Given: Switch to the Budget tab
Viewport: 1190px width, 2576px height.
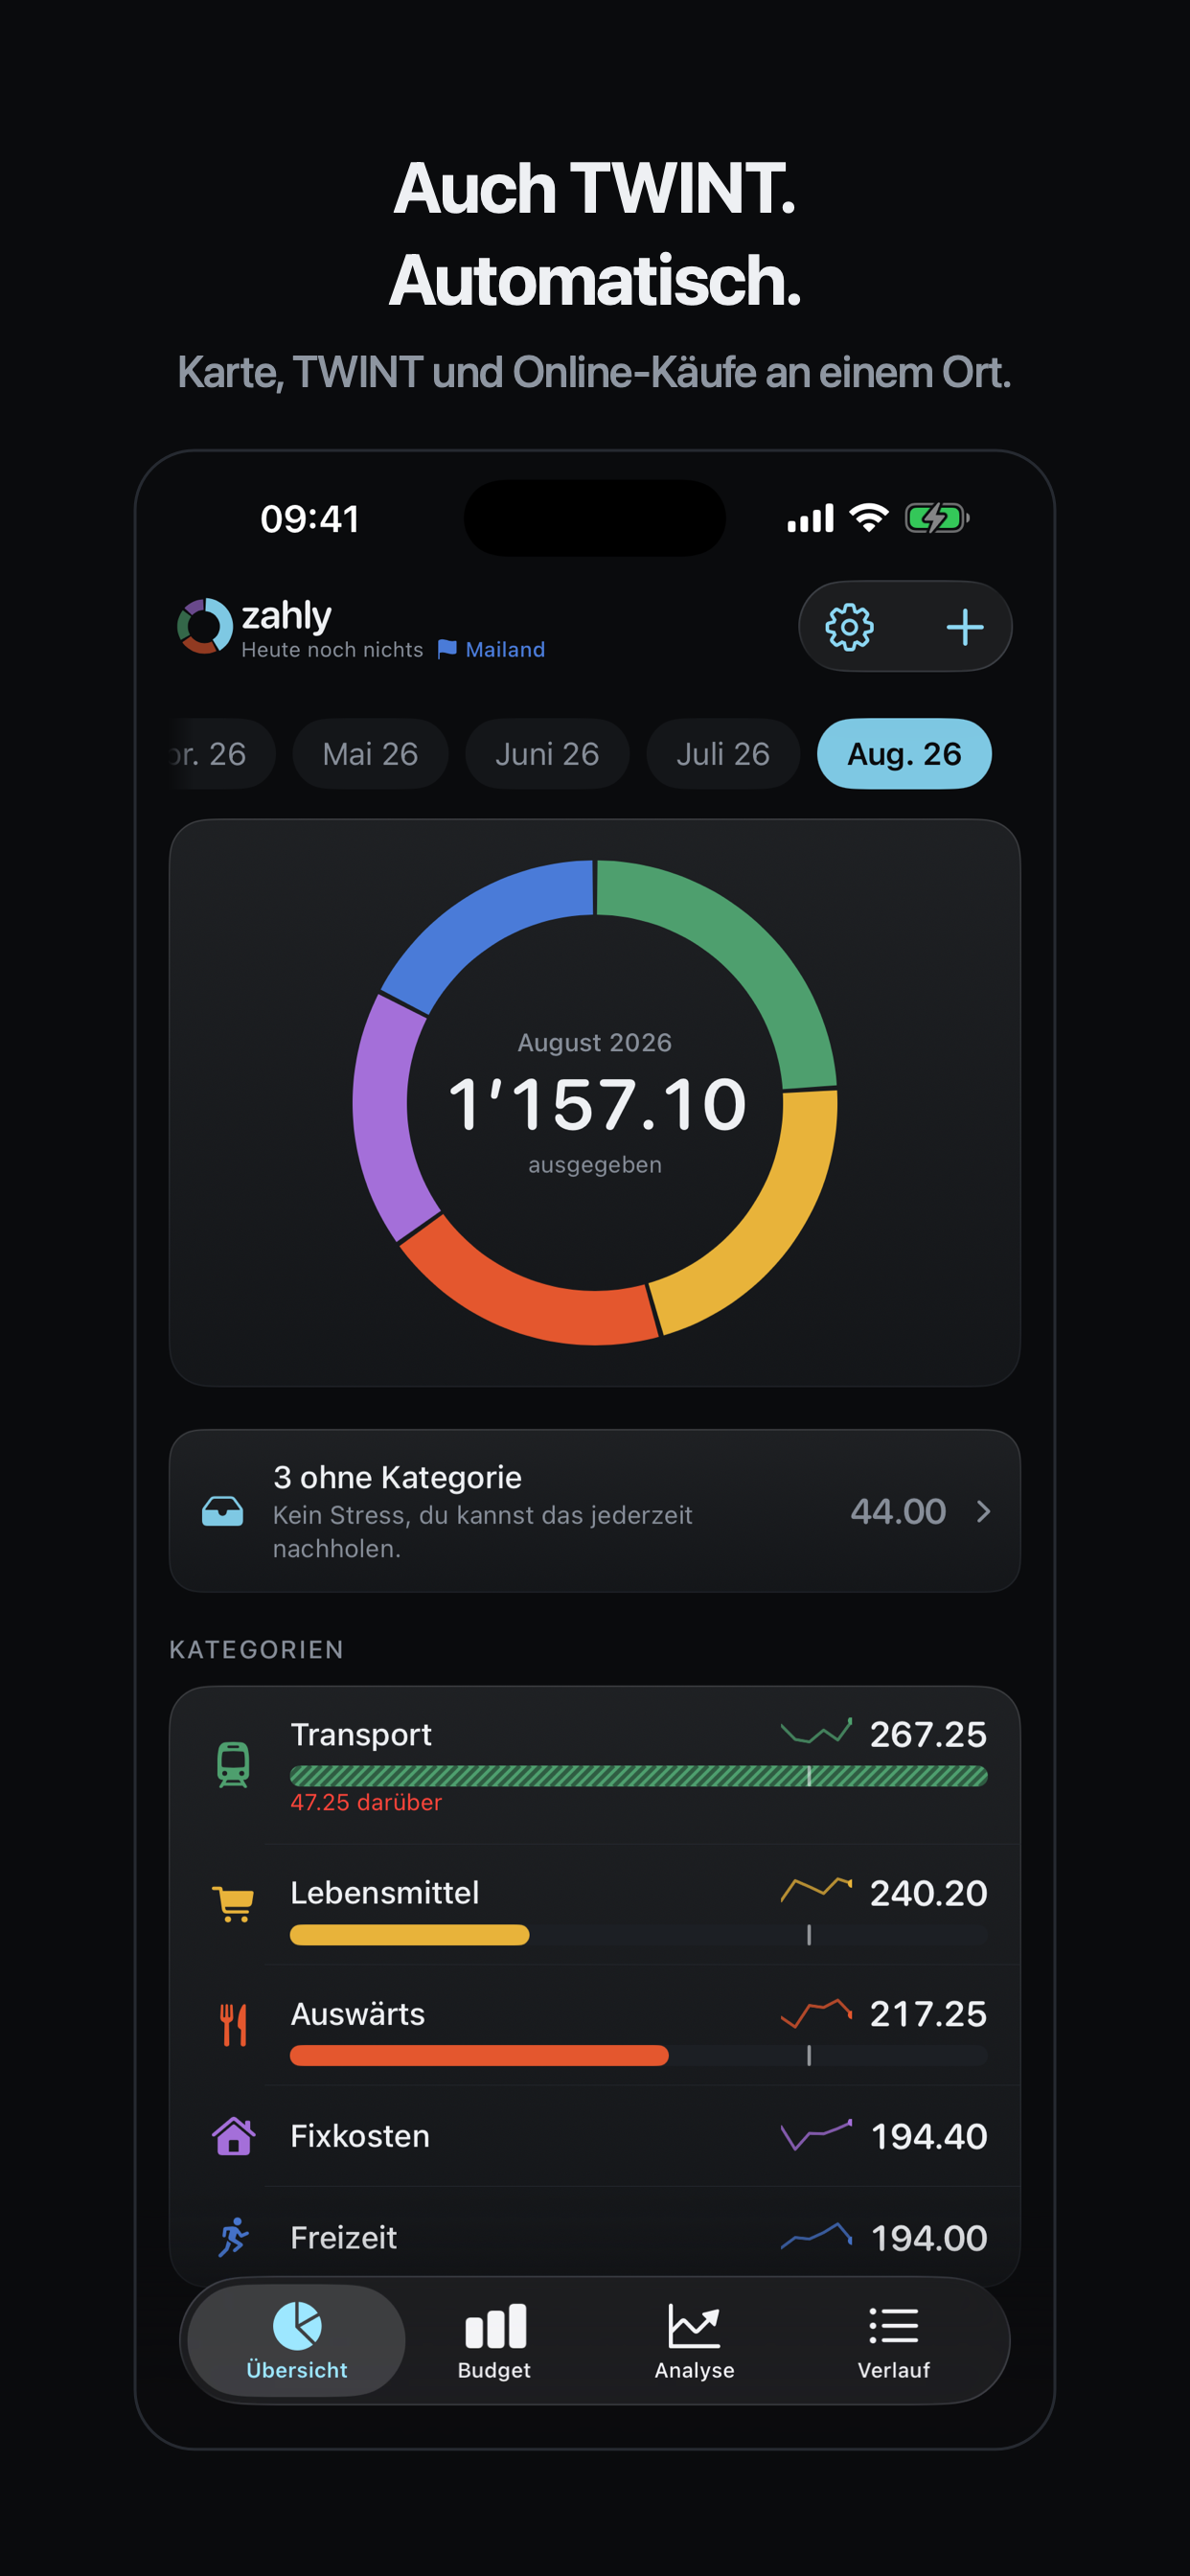Looking at the screenshot, I should tap(494, 2340).
